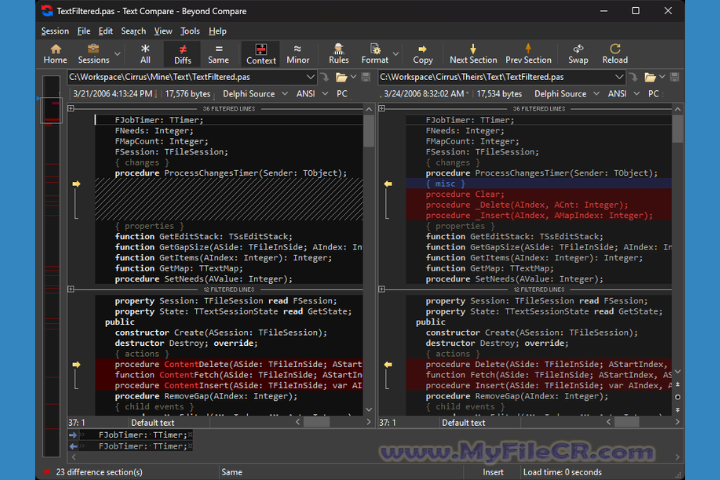Image resolution: width=720 pixels, height=480 pixels.
Task: Toggle the Same lines filter
Action: pyautogui.click(x=218, y=54)
